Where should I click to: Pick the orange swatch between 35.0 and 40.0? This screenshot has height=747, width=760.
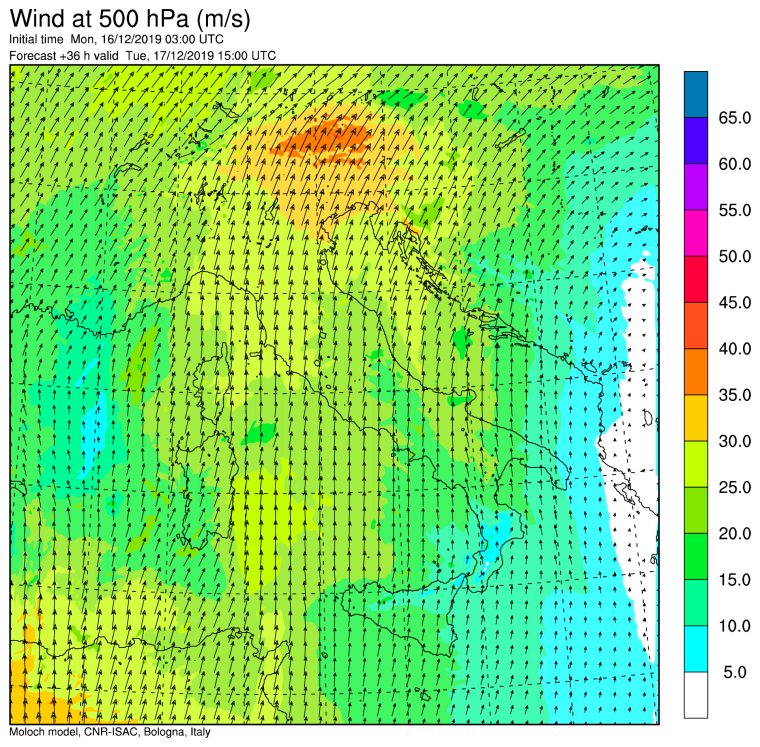696,372
